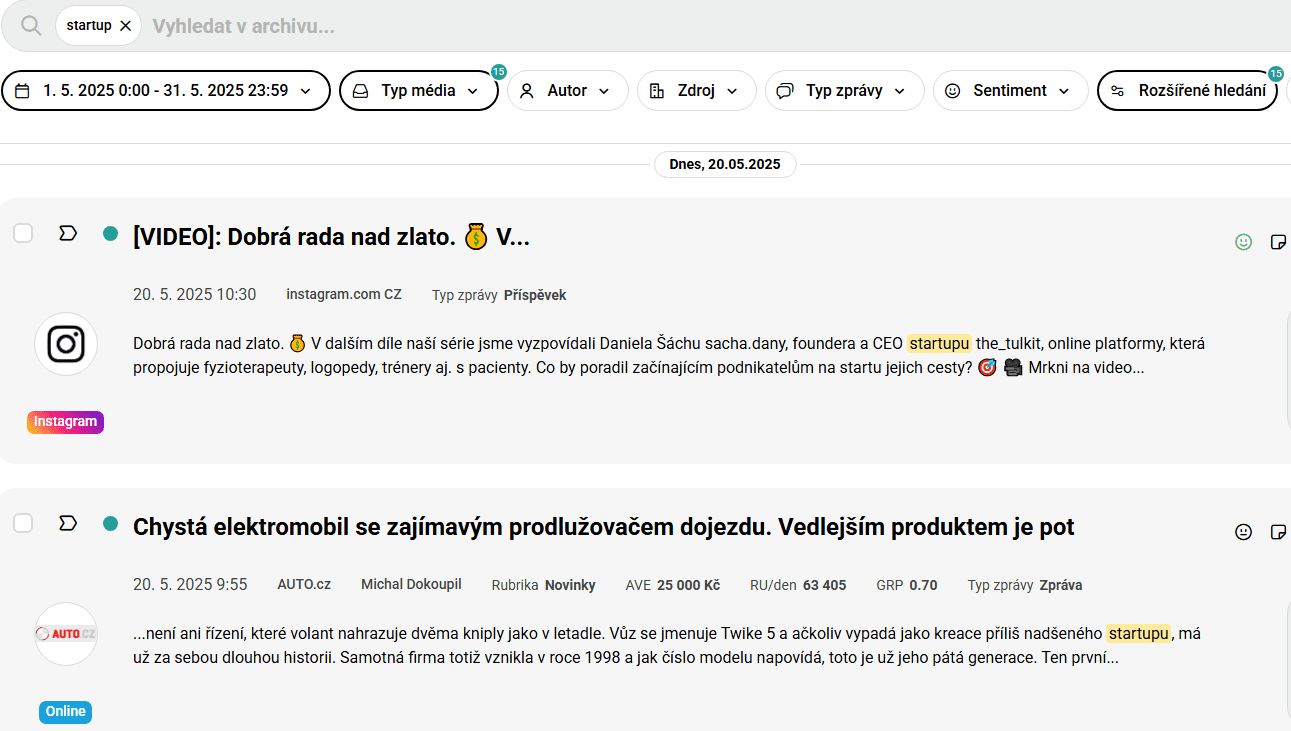Open note icon on AUTO.cz article

point(1277,532)
